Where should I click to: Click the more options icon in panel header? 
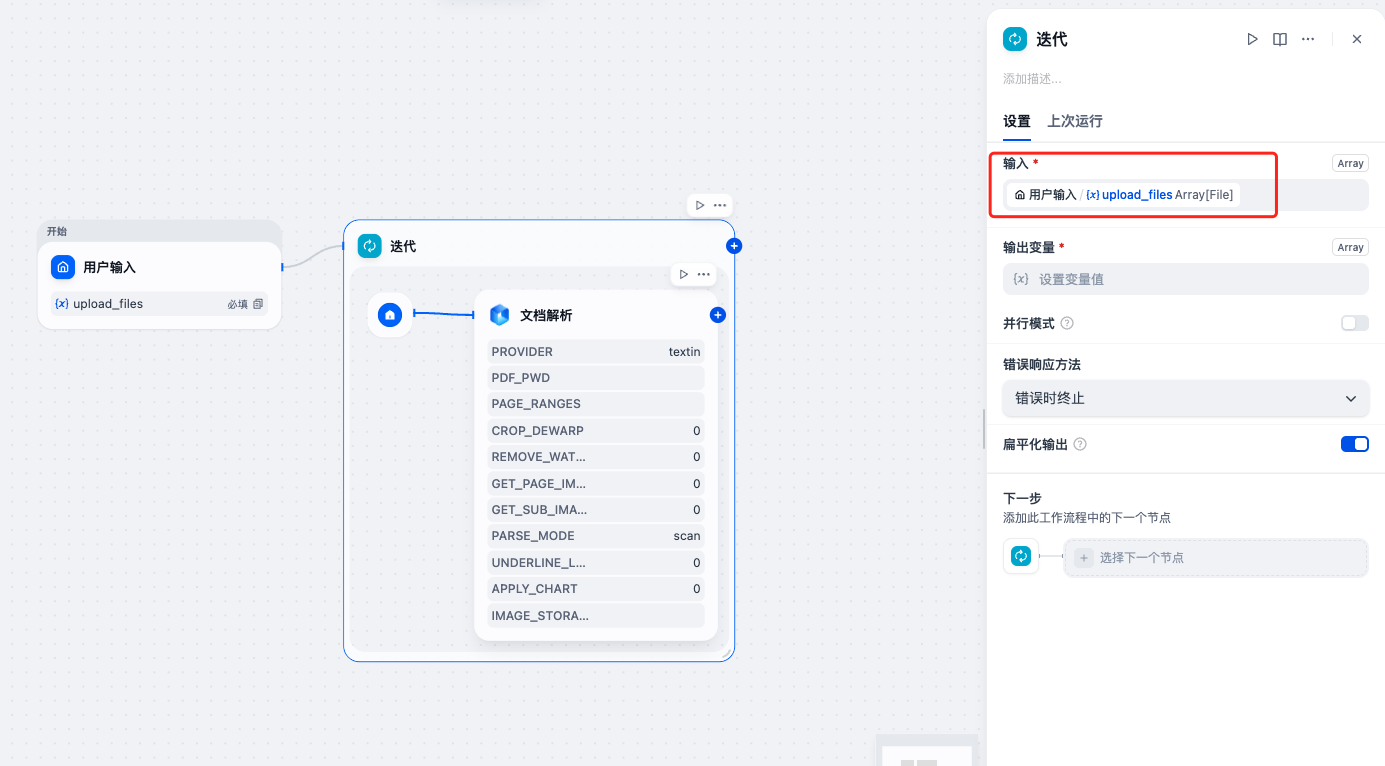pos(1308,39)
